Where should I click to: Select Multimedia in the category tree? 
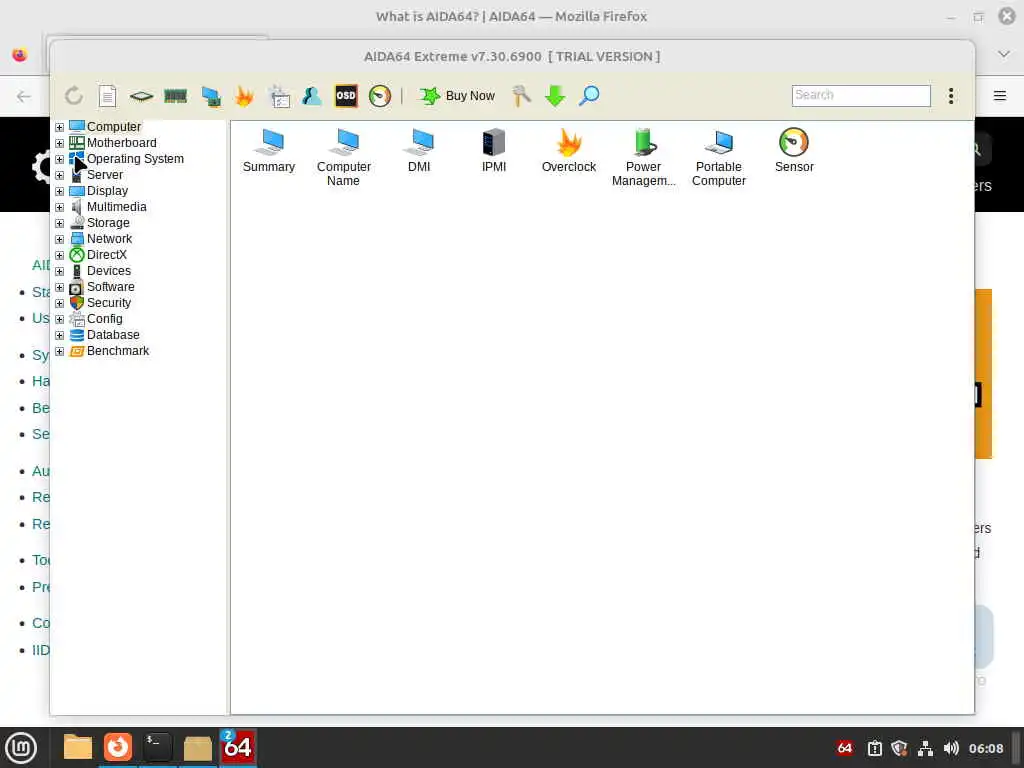(x=116, y=207)
